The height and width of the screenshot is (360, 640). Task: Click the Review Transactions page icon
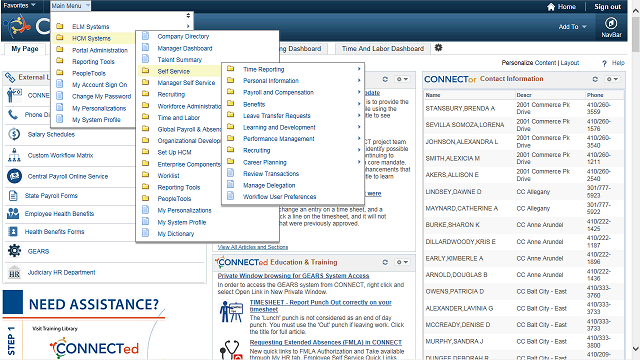pos(231,173)
